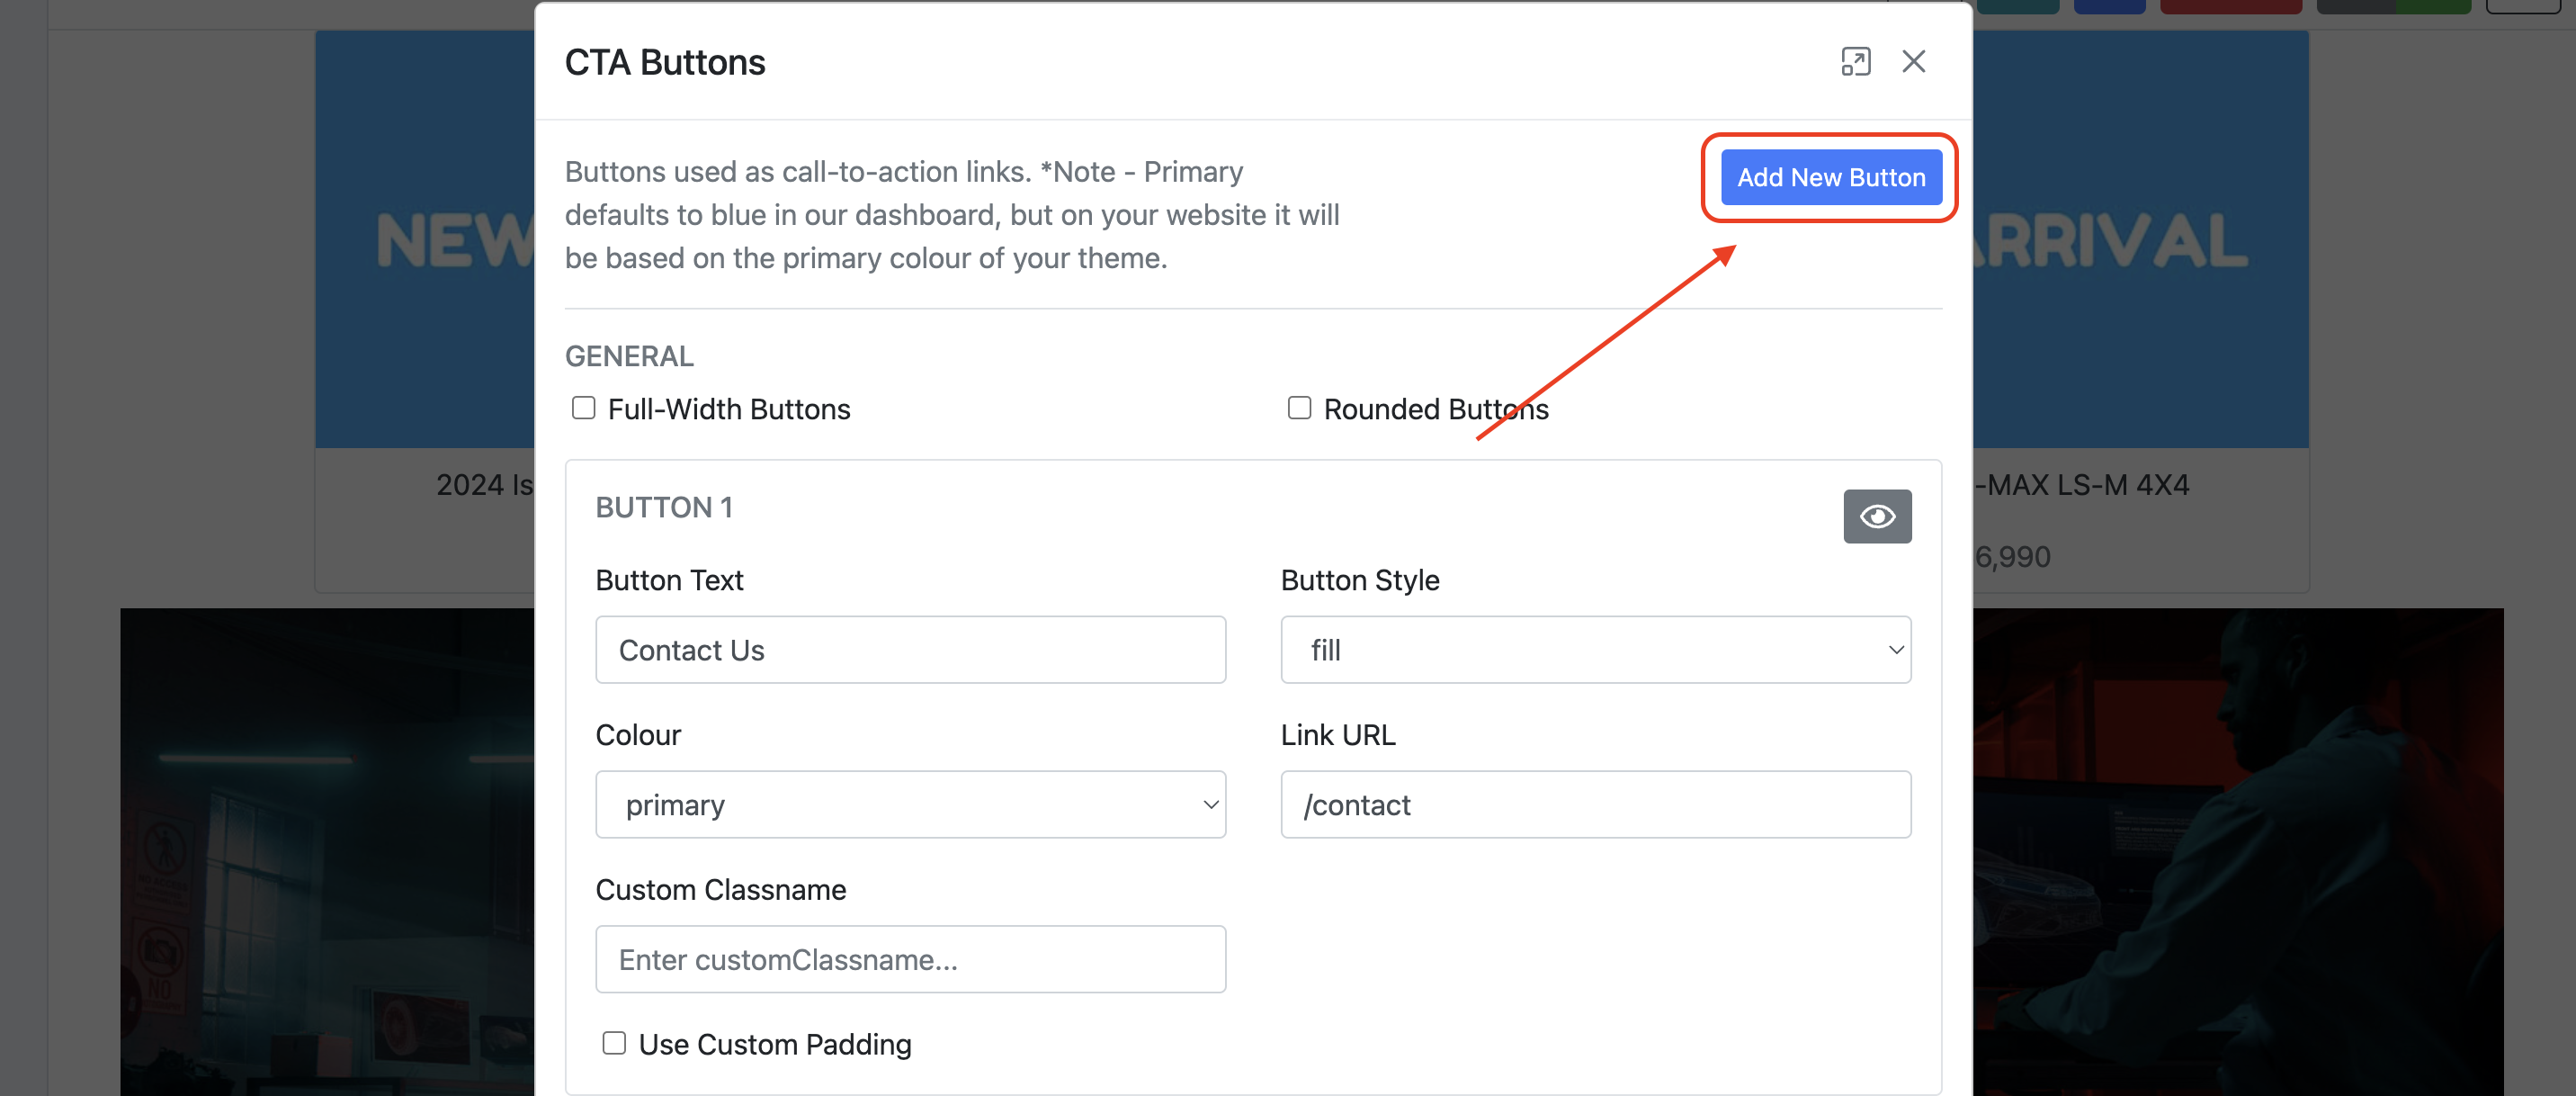Select the green button in the top bar
Screen dimensions: 2576x1096
[2434, 6]
